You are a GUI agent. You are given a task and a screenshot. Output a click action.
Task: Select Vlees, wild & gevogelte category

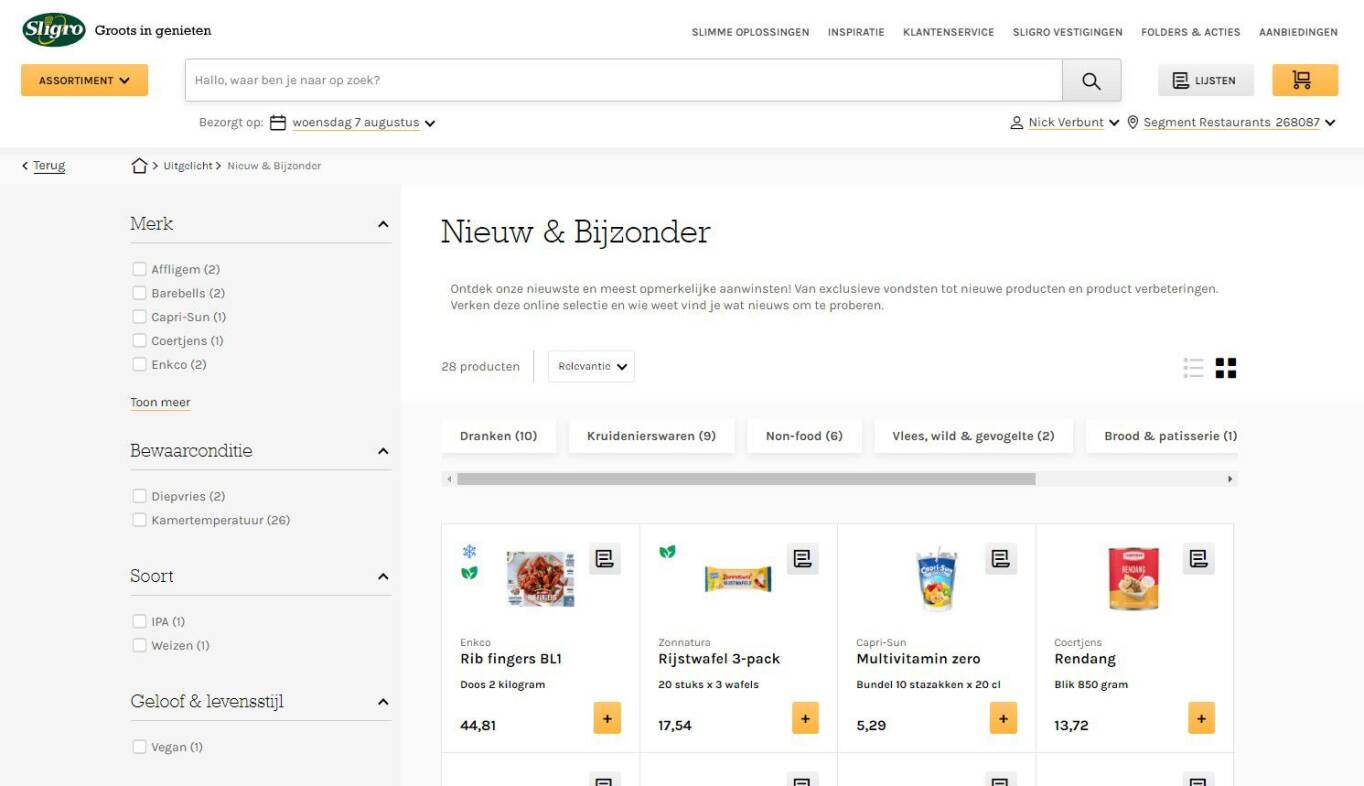click(973, 436)
